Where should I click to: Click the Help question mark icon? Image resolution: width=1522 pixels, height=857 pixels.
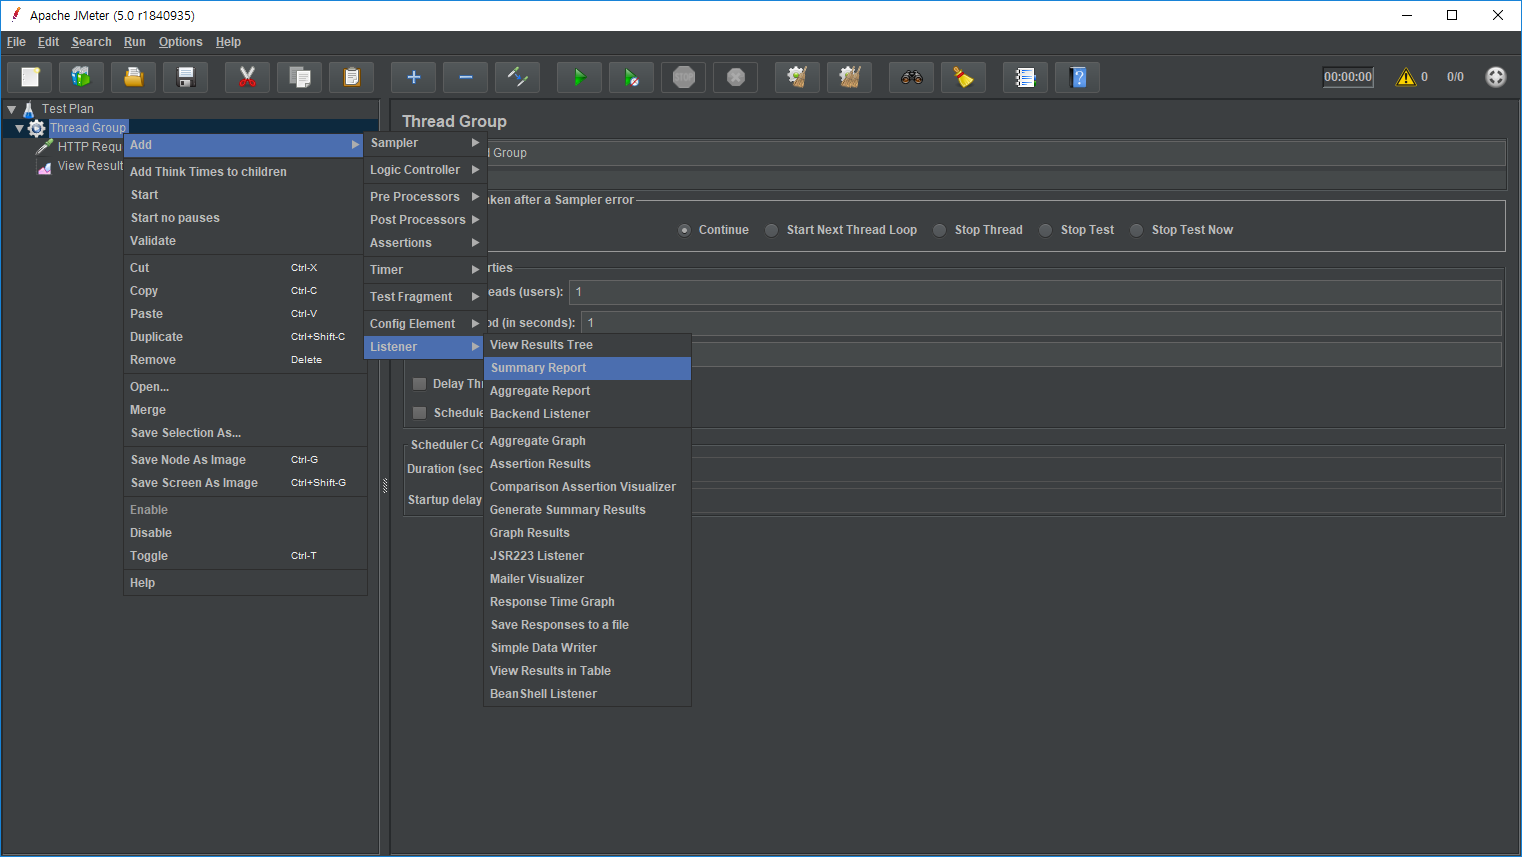tap(1078, 77)
